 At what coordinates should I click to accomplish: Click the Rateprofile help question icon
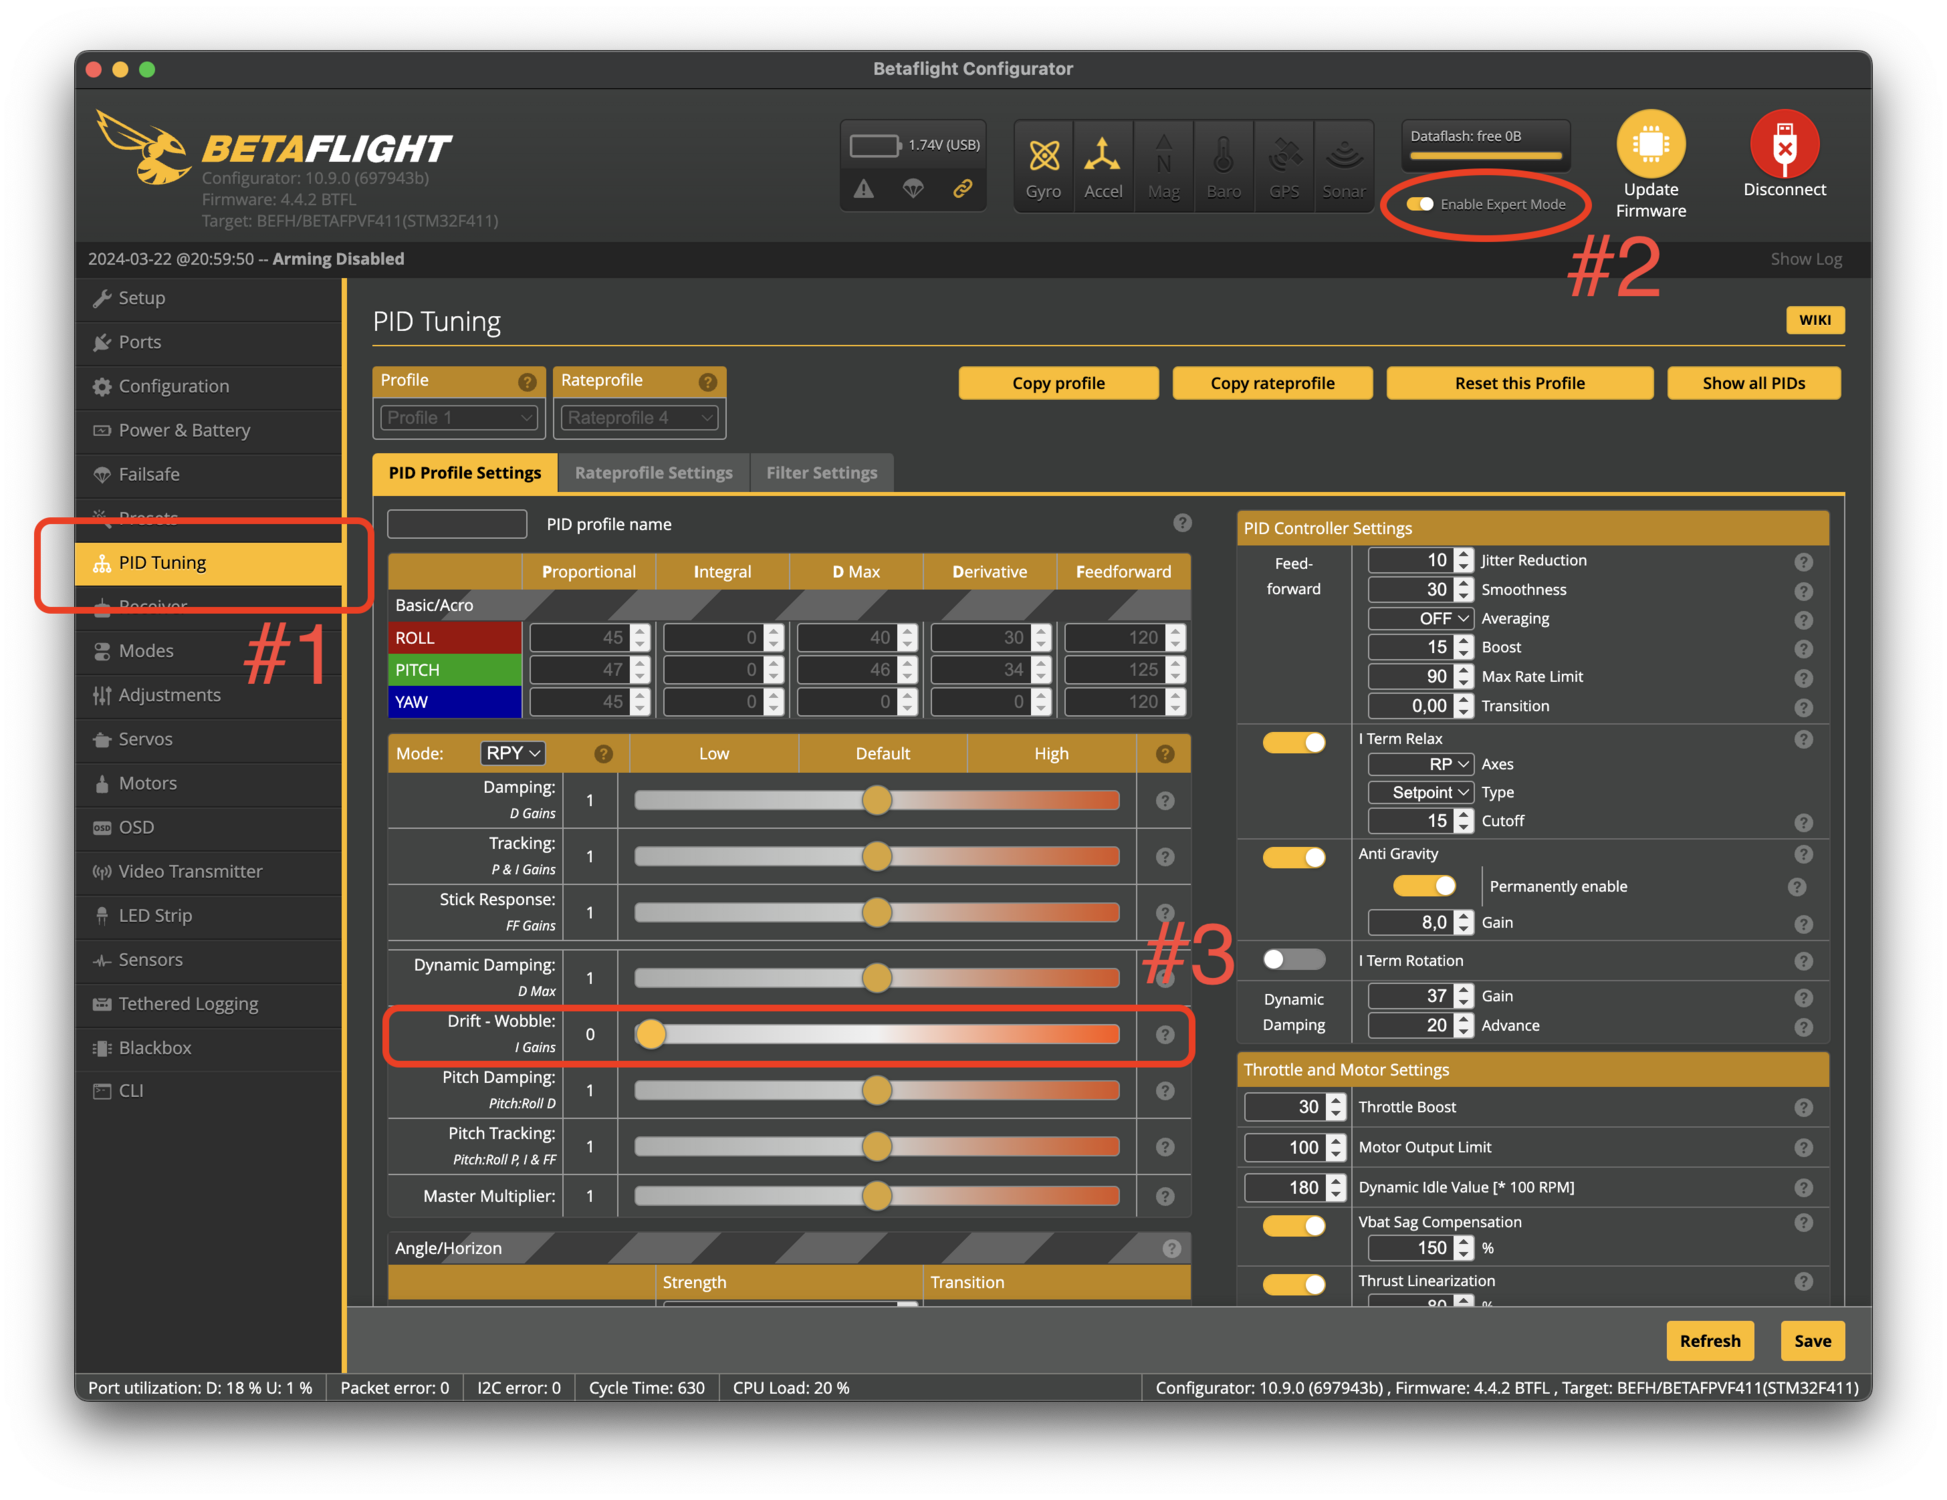707,382
